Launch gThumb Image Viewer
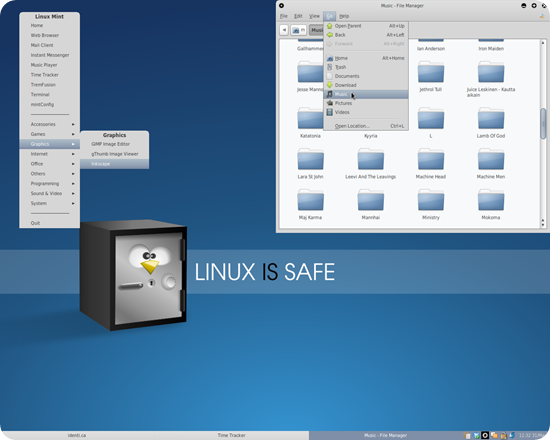550x440 pixels. point(114,154)
